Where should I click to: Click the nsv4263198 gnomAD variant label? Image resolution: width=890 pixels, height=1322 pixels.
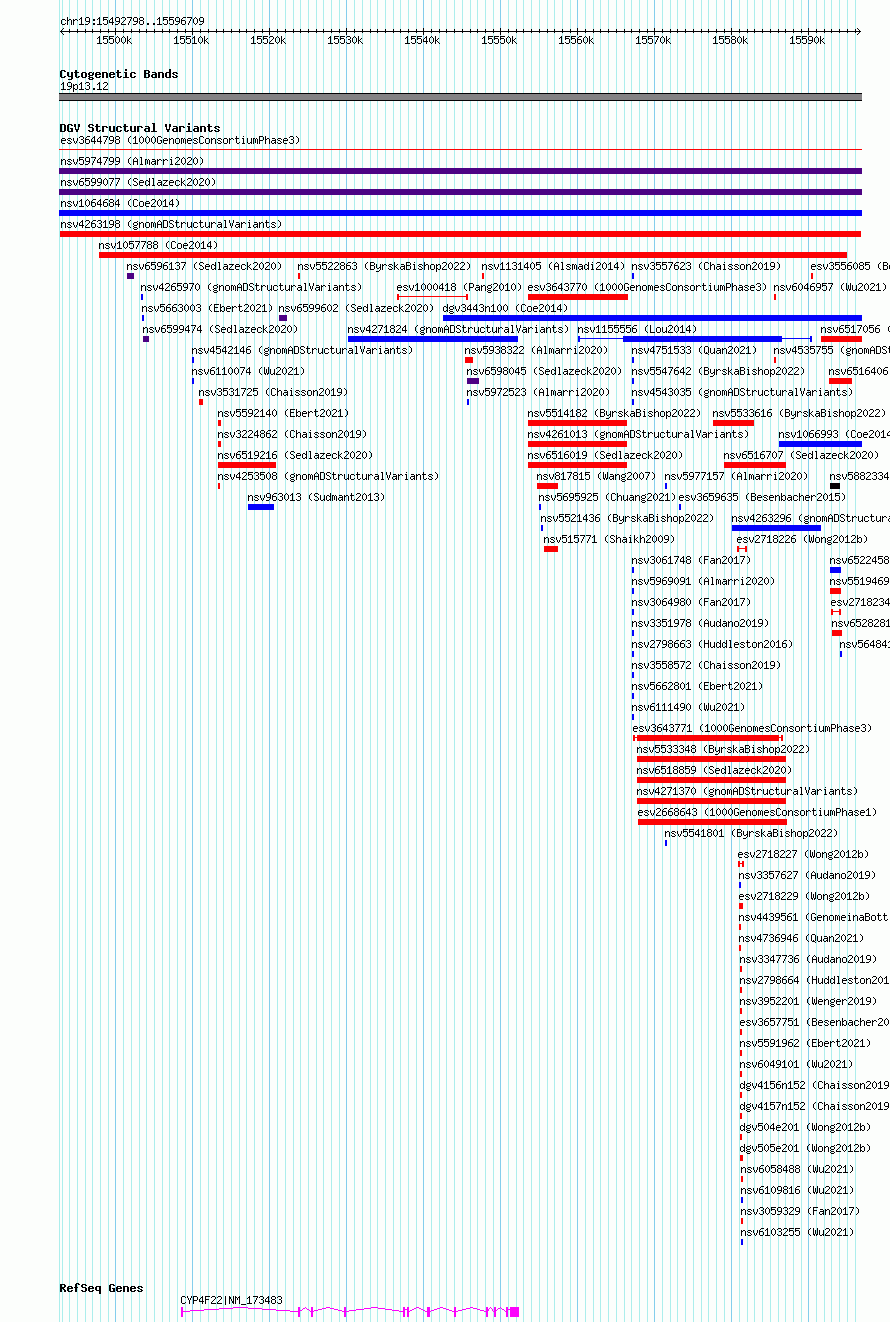171,224
